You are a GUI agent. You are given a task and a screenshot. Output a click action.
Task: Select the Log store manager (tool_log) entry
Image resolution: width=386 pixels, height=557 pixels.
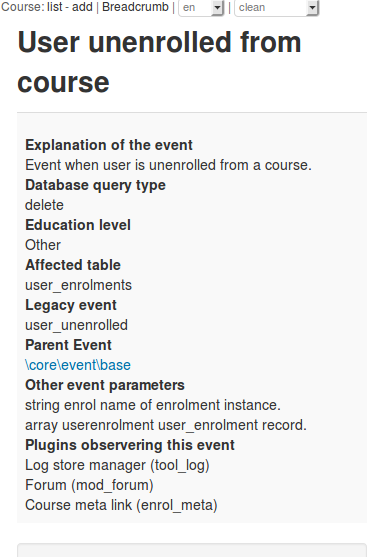[117, 465]
